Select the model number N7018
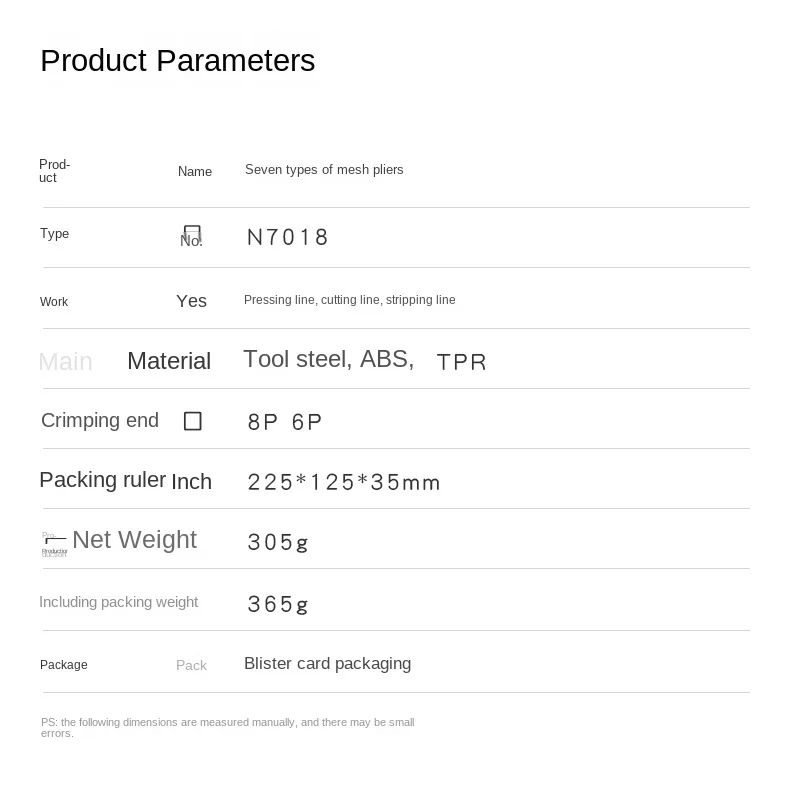790x805 pixels. 288,238
